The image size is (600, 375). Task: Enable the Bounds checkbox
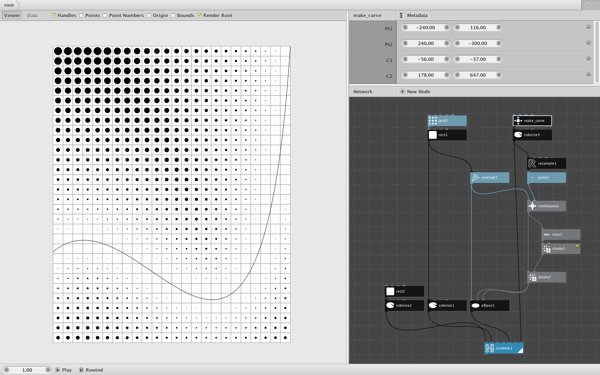(x=173, y=15)
